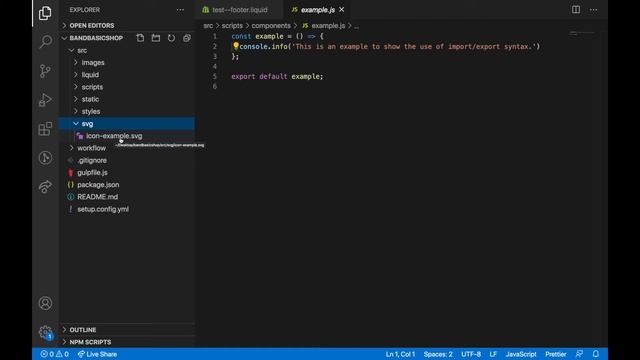This screenshot has height=360, width=640.
Task: Show errors and warnings count
Action: coord(54,354)
